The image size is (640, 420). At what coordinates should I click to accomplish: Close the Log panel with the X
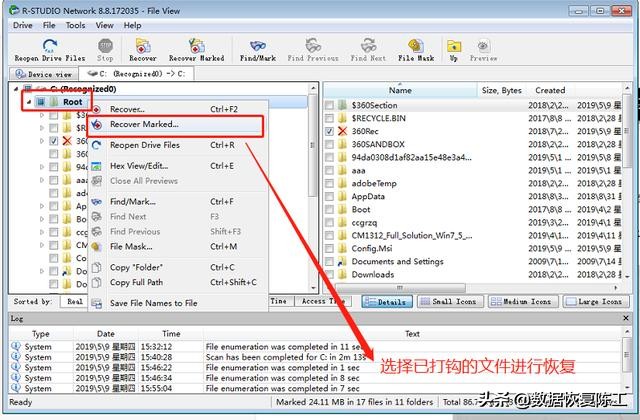tap(626, 318)
